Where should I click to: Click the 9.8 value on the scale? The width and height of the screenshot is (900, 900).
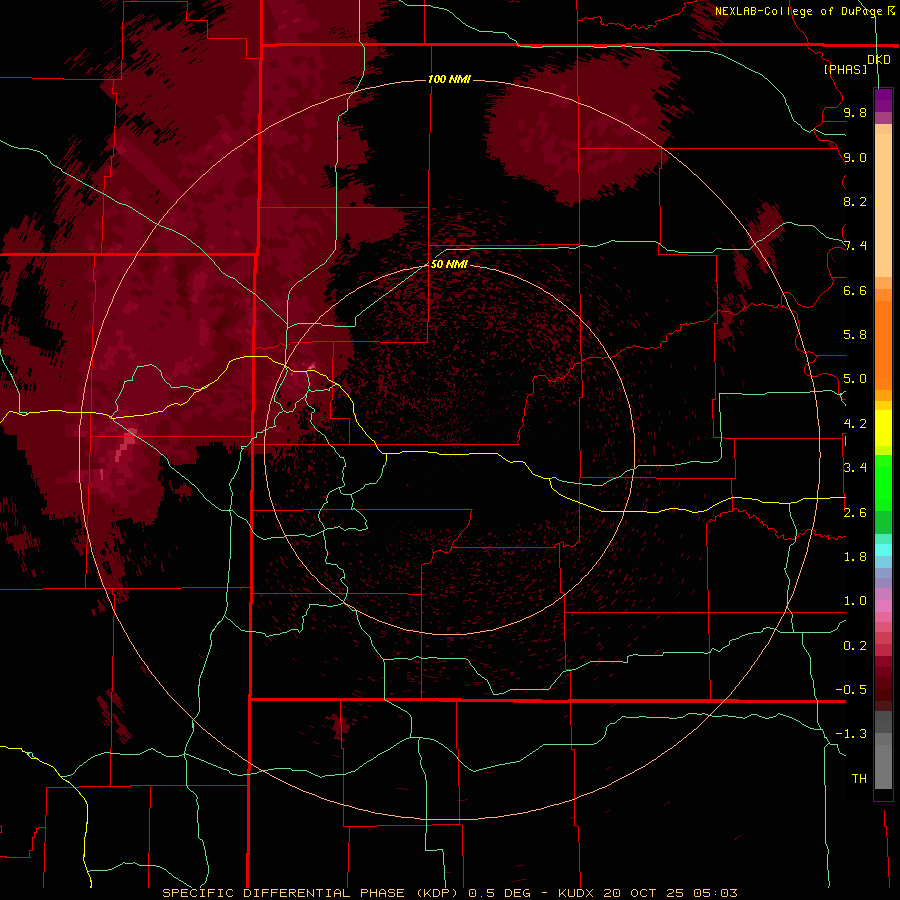tap(855, 112)
